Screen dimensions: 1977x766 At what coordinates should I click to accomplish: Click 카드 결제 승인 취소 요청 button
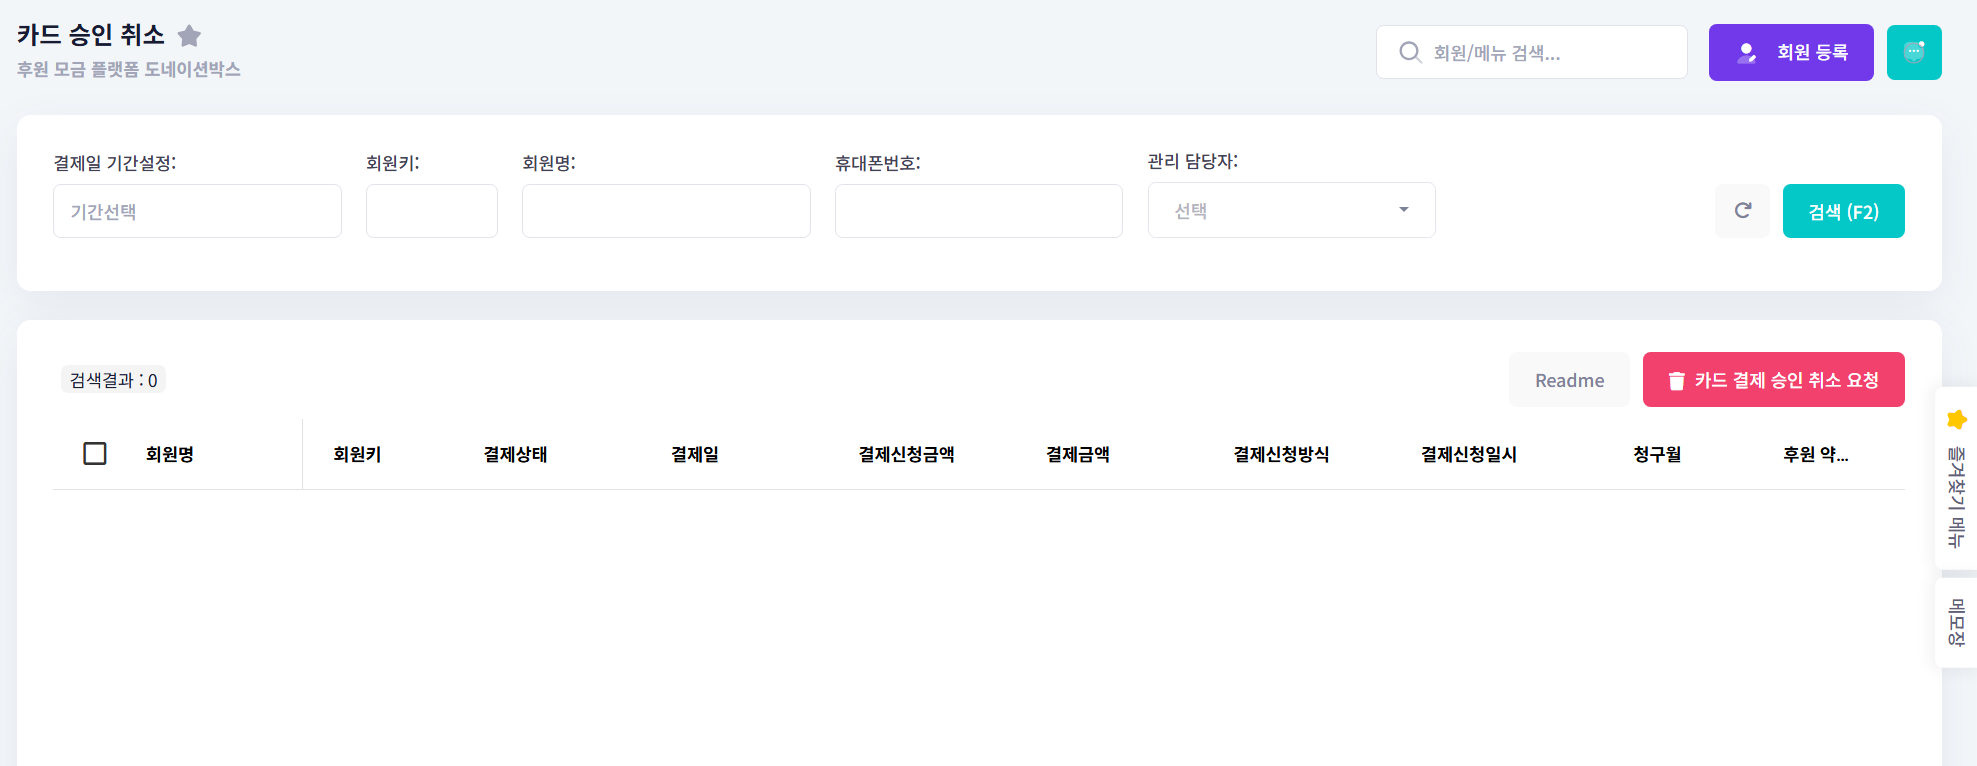(x=1773, y=380)
